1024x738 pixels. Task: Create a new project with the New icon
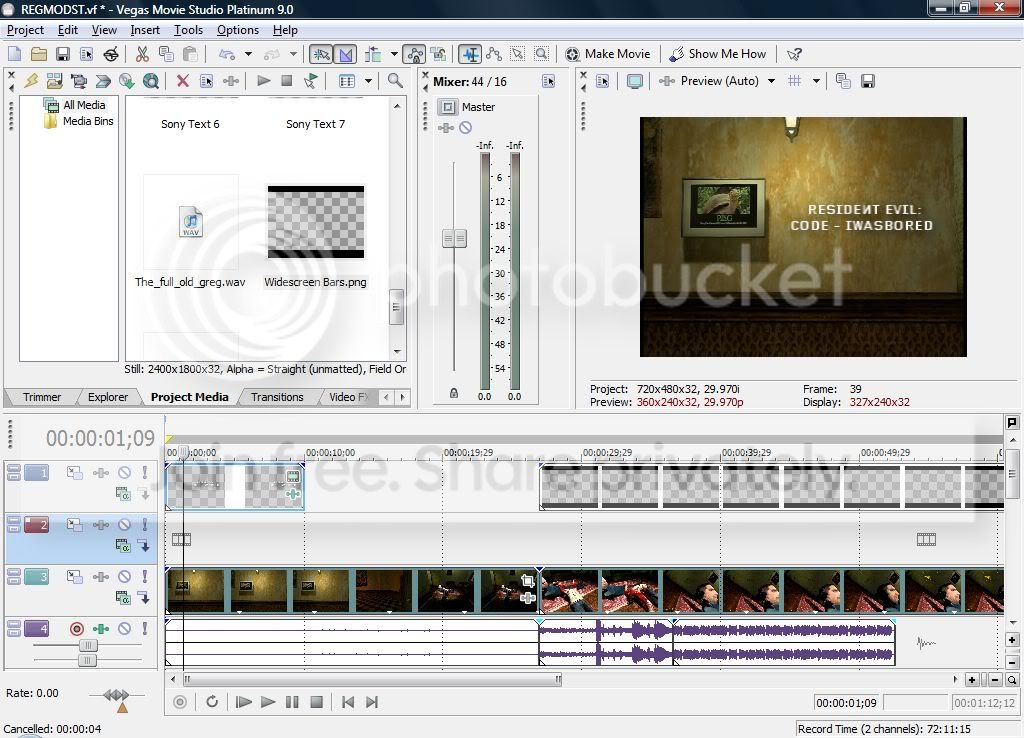[14, 54]
